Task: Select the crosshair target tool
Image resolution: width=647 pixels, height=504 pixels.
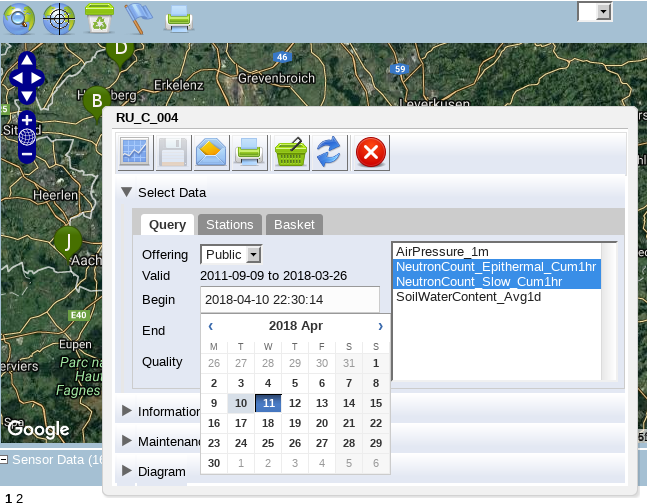Action: point(59,17)
